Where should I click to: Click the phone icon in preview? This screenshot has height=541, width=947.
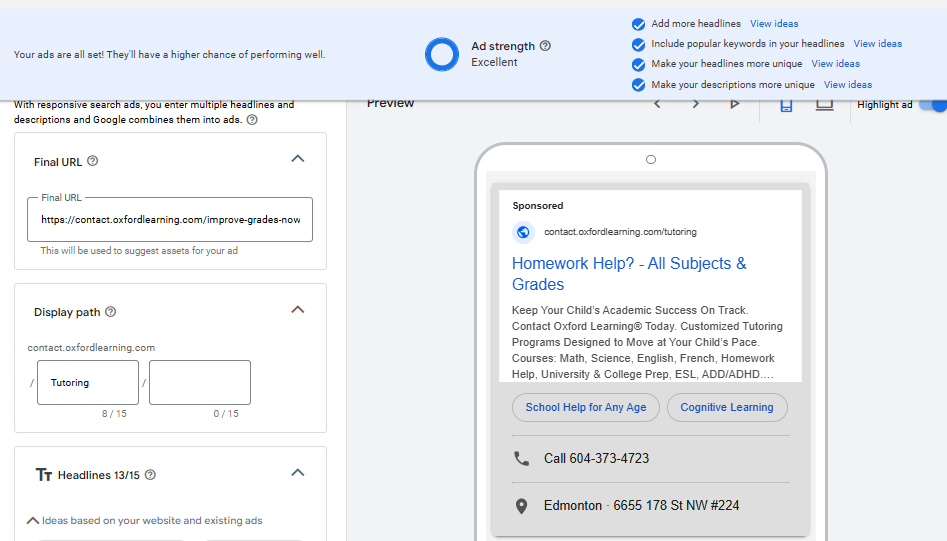tap(521, 458)
